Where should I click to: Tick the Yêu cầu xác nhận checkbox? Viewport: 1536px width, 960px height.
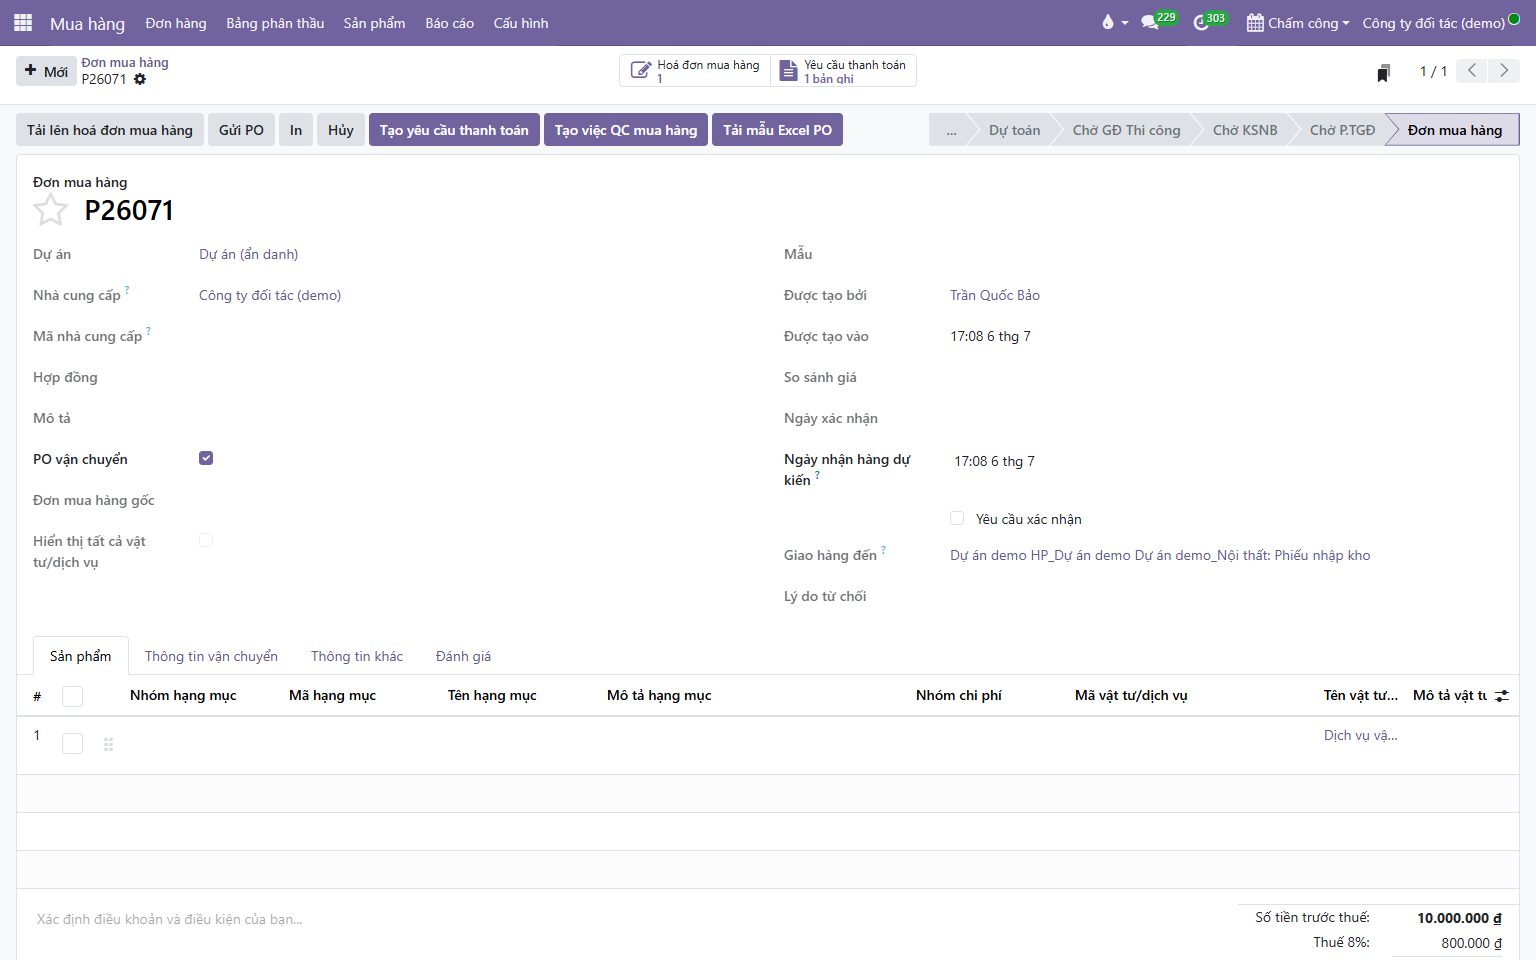coord(957,518)
